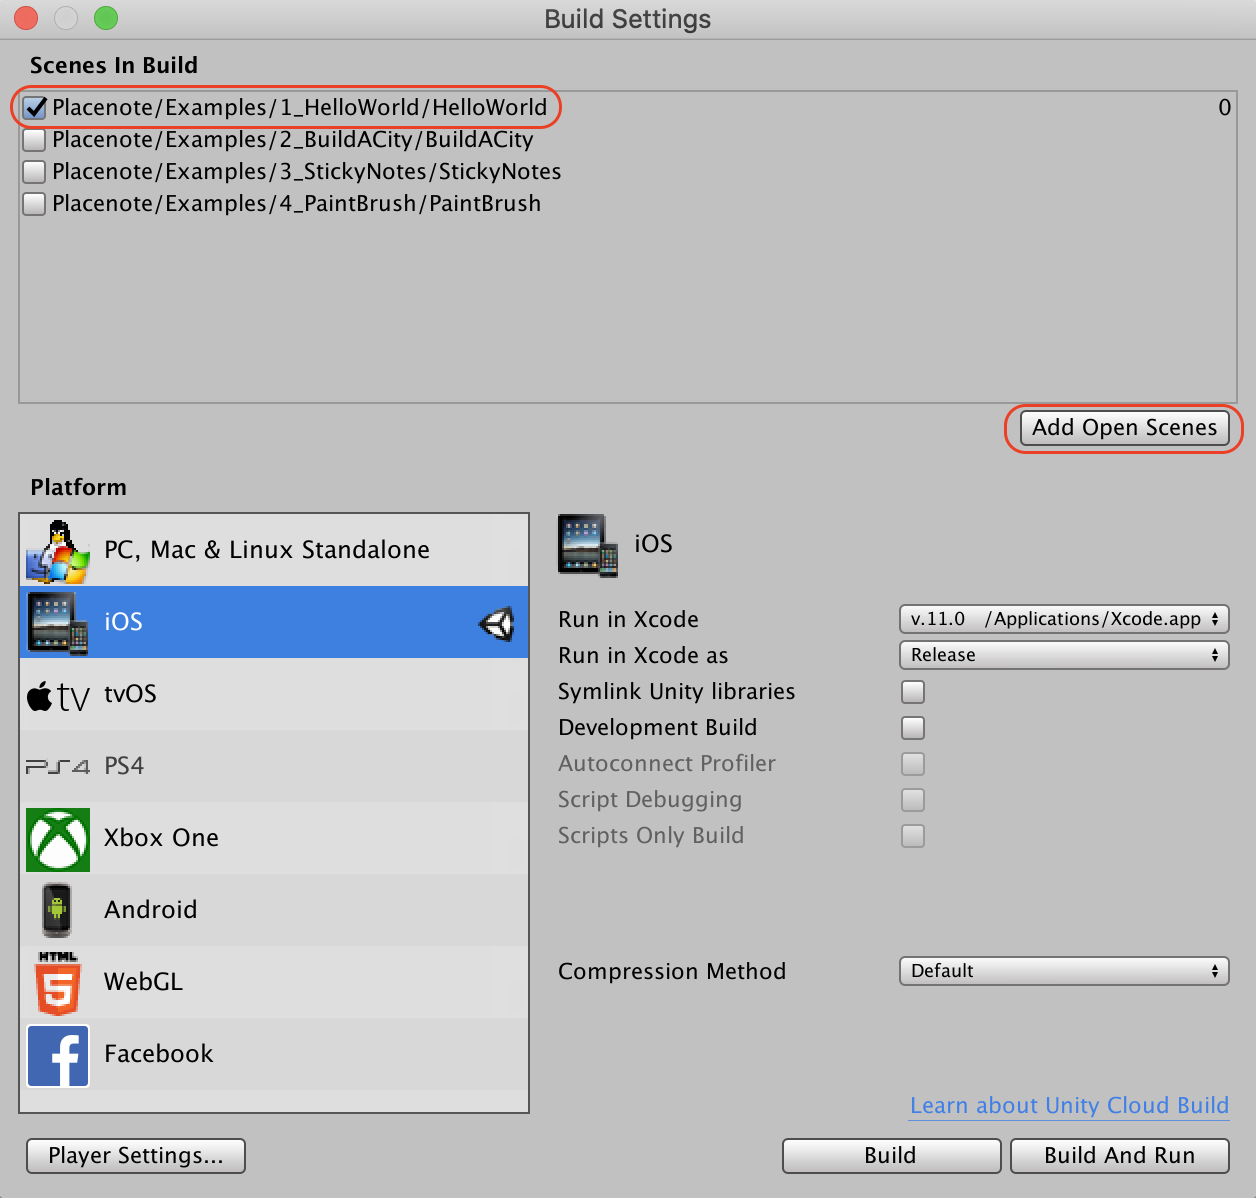Click the Unity logo on iOS row

(x=497, y=623)
